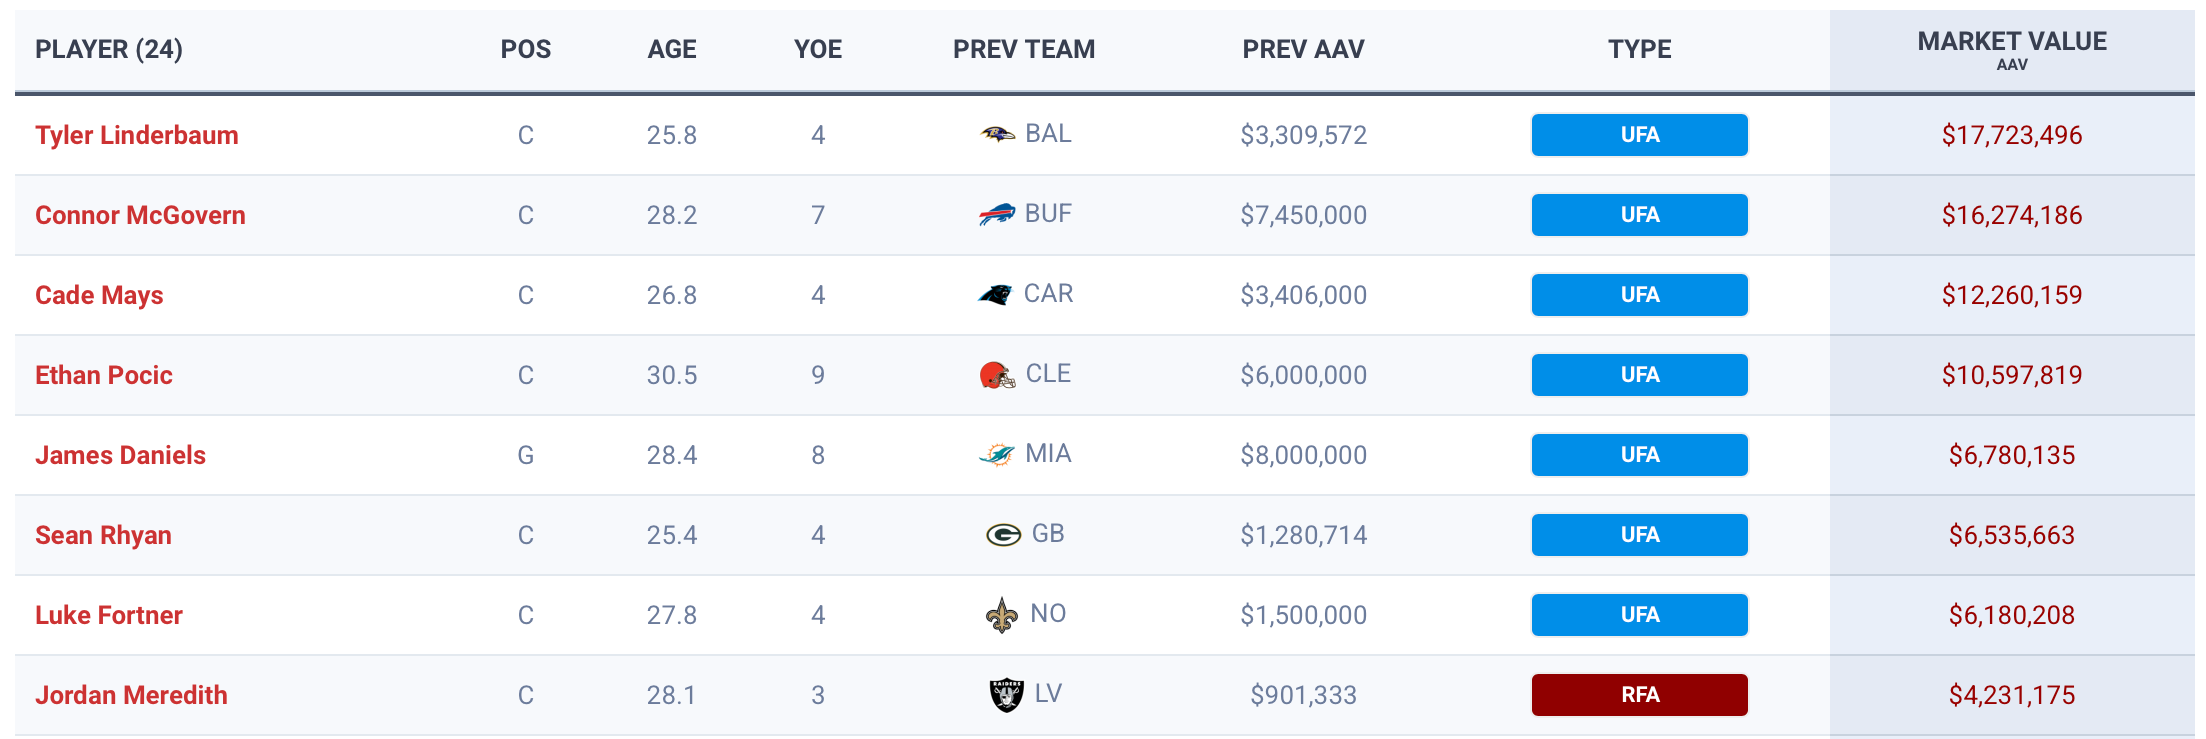Sort table by Market Value AAV header
Viewport: 2206px width, 739px height.
click(2011, 49)
